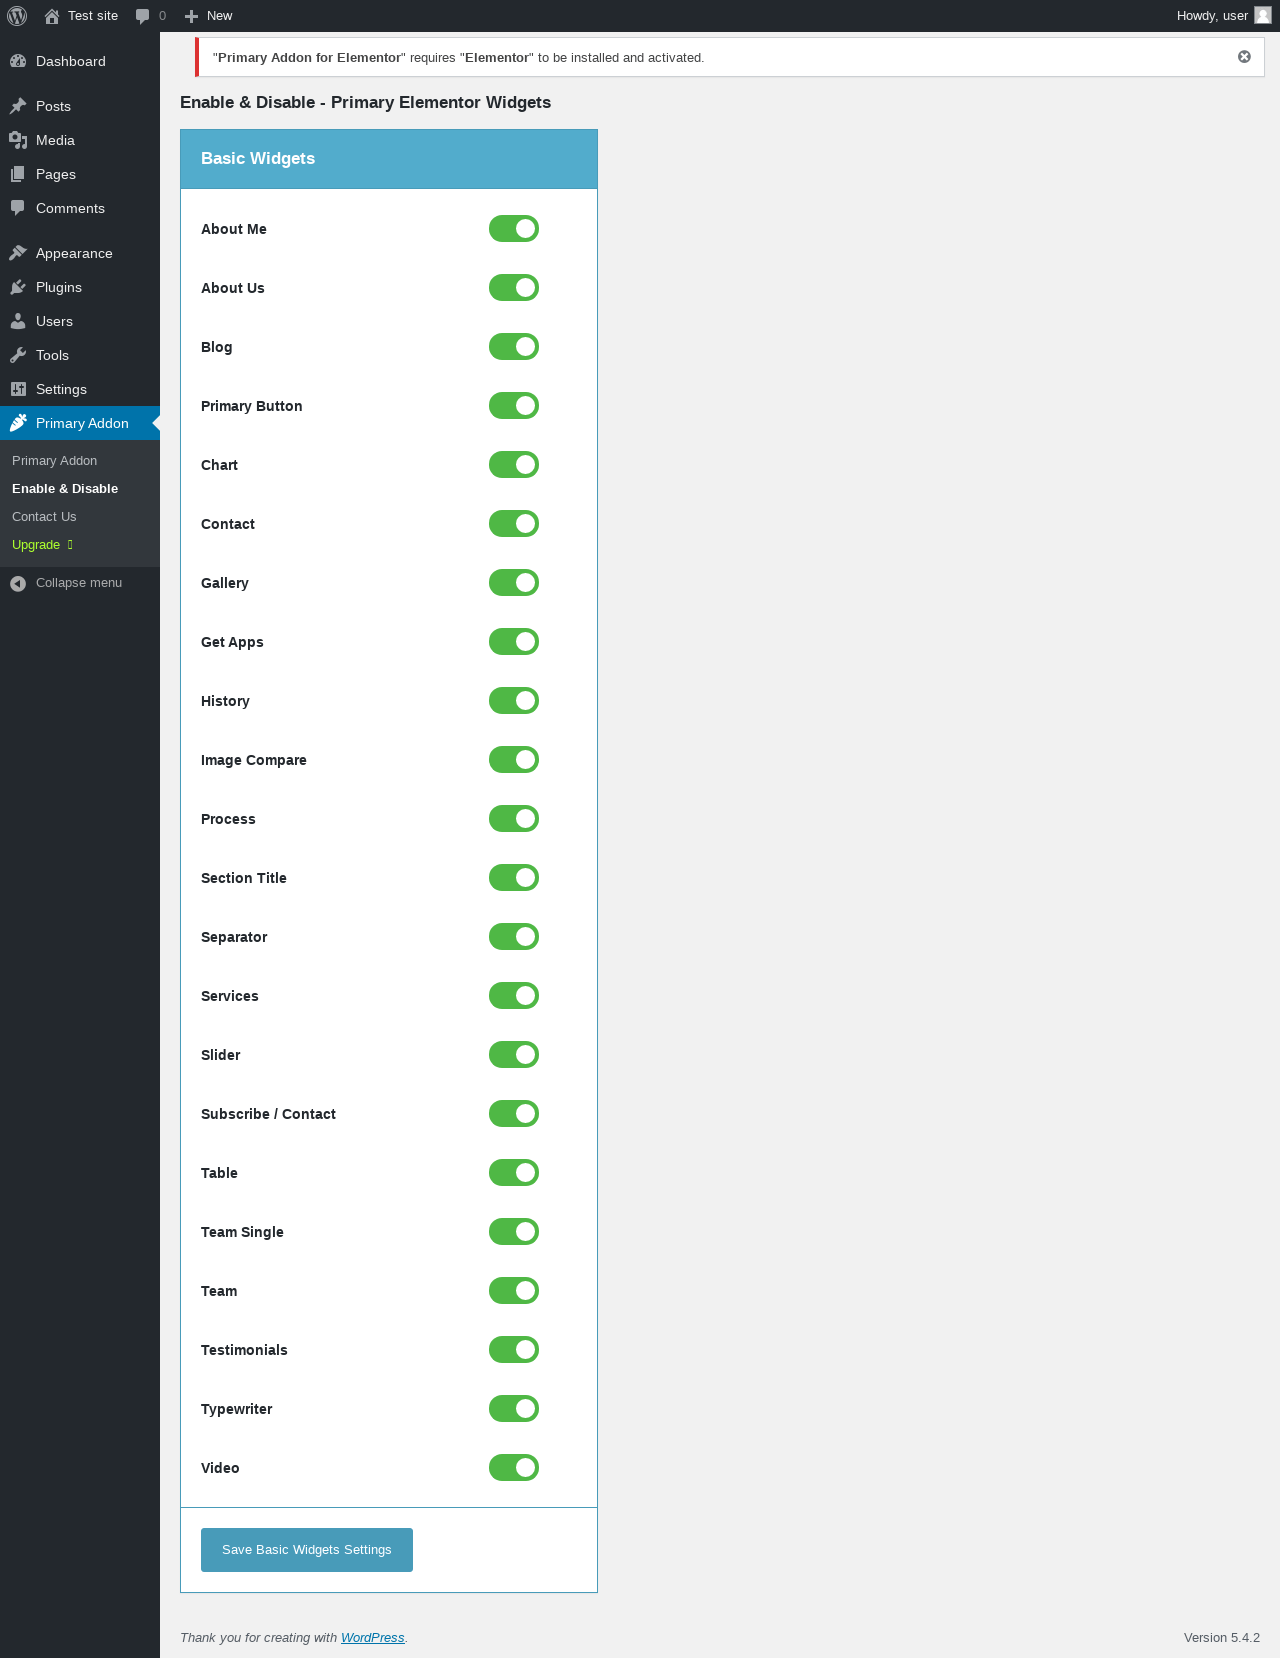Click the Basic Widgets header

389,159
